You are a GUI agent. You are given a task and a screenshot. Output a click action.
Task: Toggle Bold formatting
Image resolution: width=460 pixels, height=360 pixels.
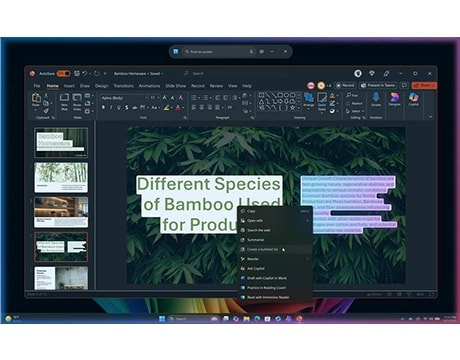click(x=103, y=107)
